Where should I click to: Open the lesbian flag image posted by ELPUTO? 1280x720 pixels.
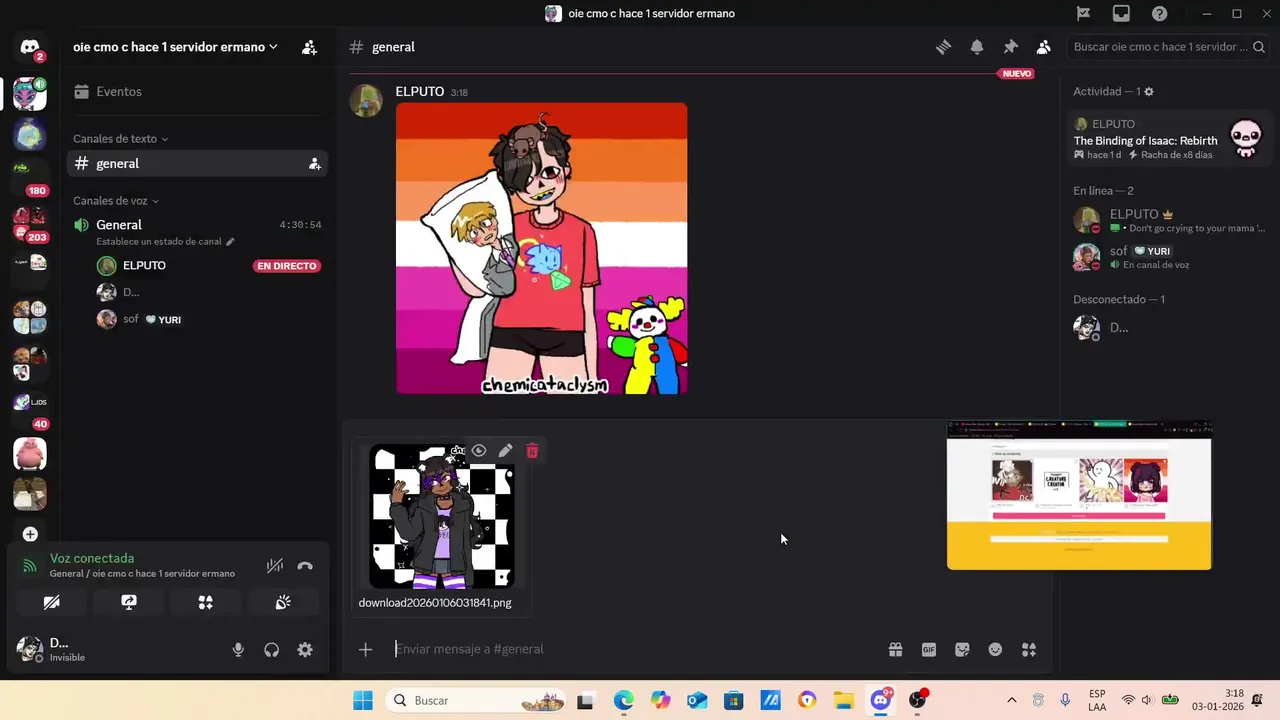click(x=542, y=249)
